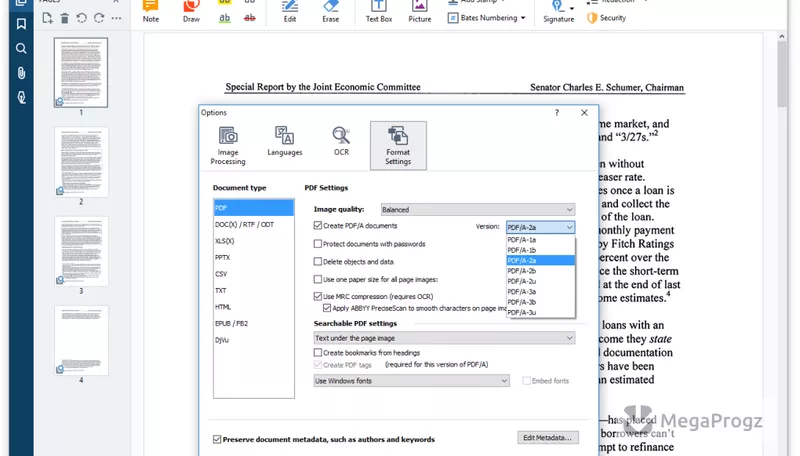Switch to the Languages tab

[x=285, y=145]
